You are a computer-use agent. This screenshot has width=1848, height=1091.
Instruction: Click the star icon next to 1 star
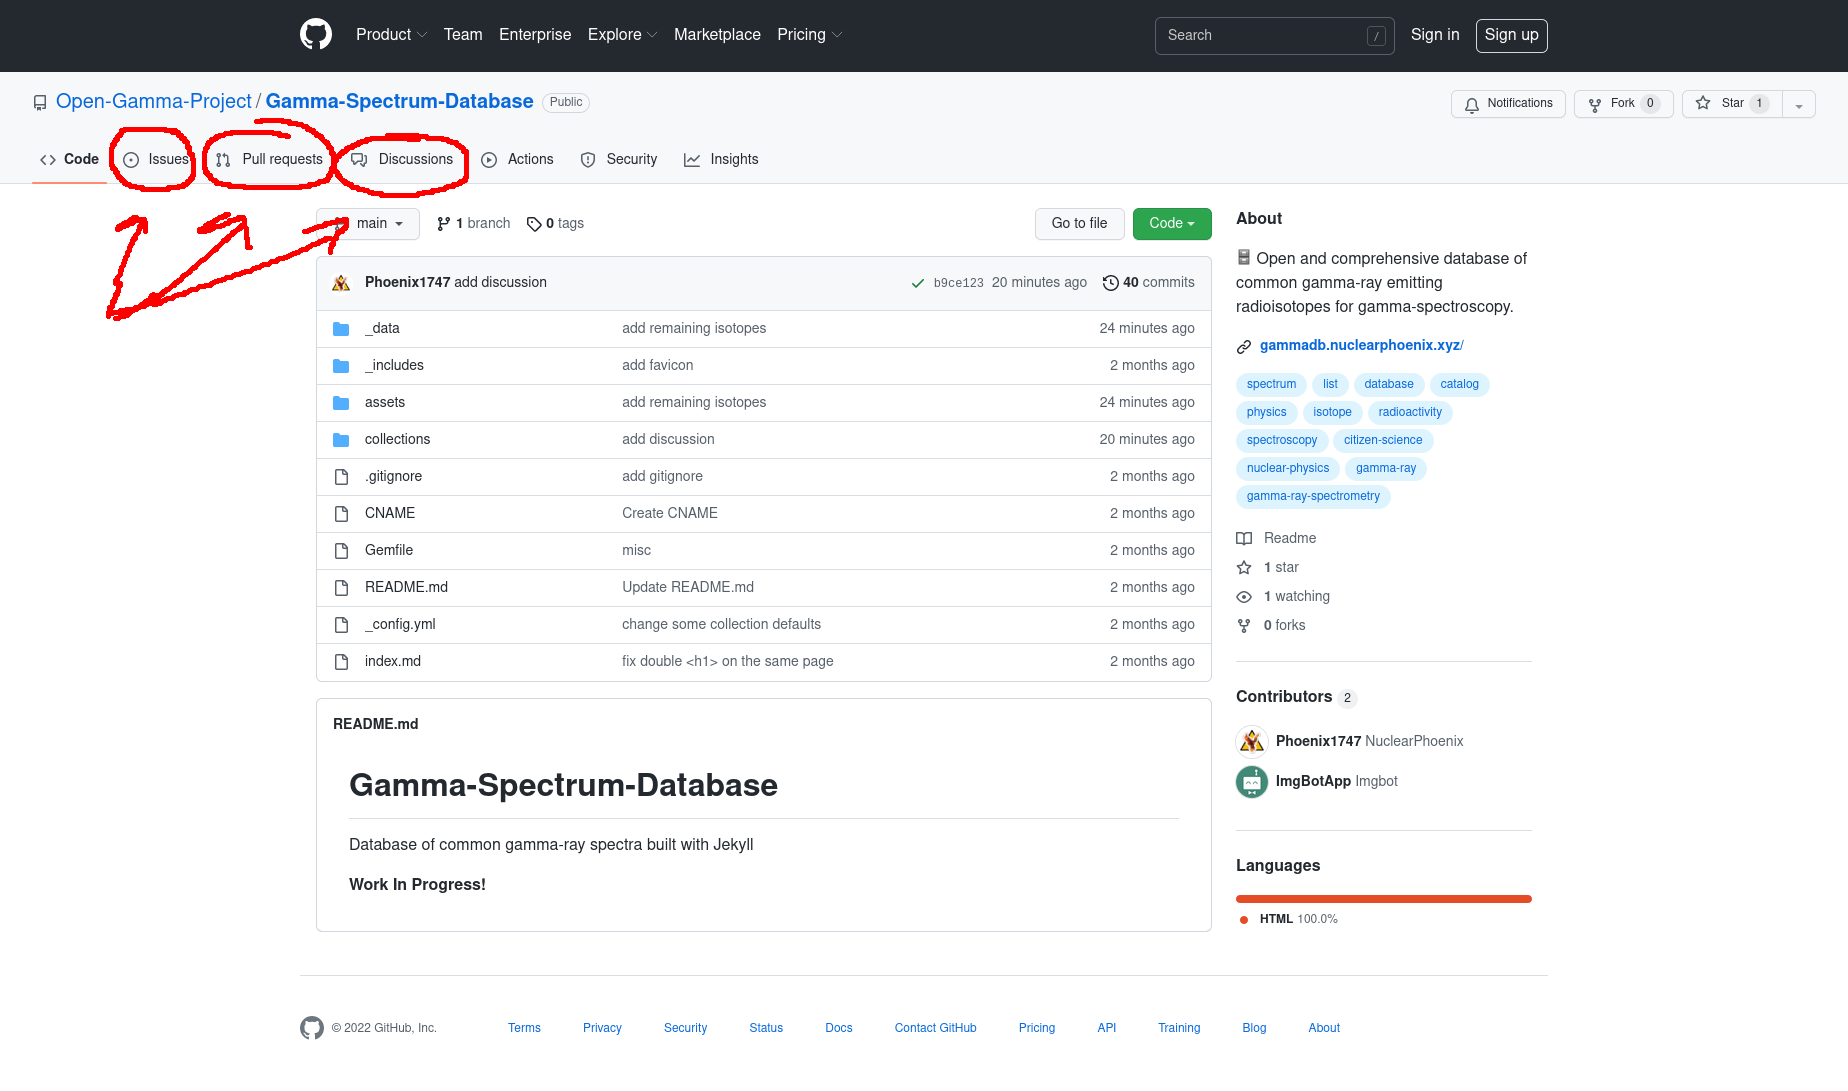coord(1244,568)
